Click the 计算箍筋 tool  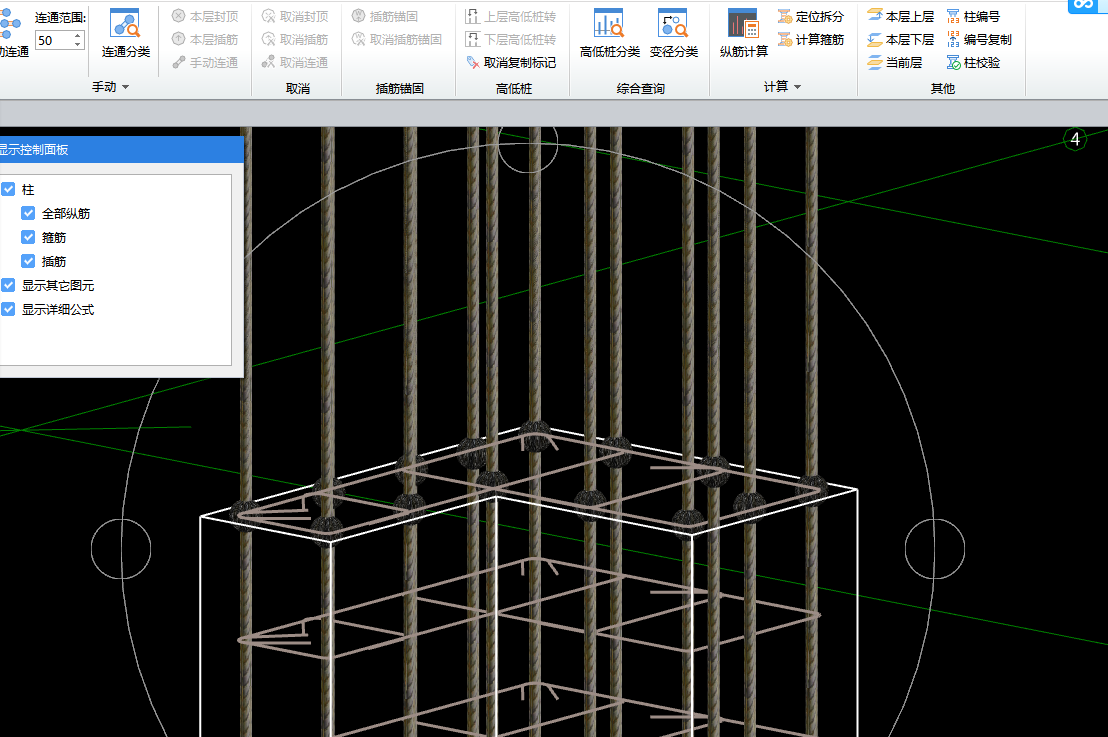(x=811, y=39)
